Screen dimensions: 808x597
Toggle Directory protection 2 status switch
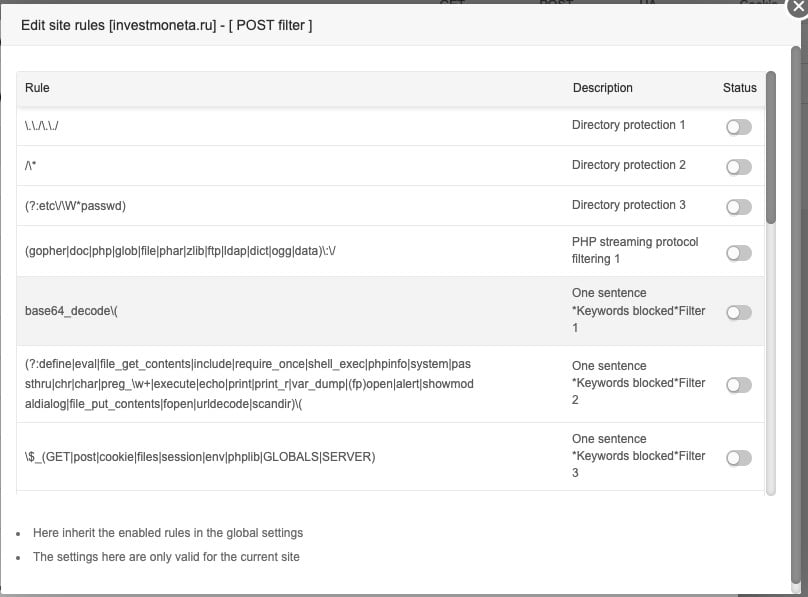(738, 167)
